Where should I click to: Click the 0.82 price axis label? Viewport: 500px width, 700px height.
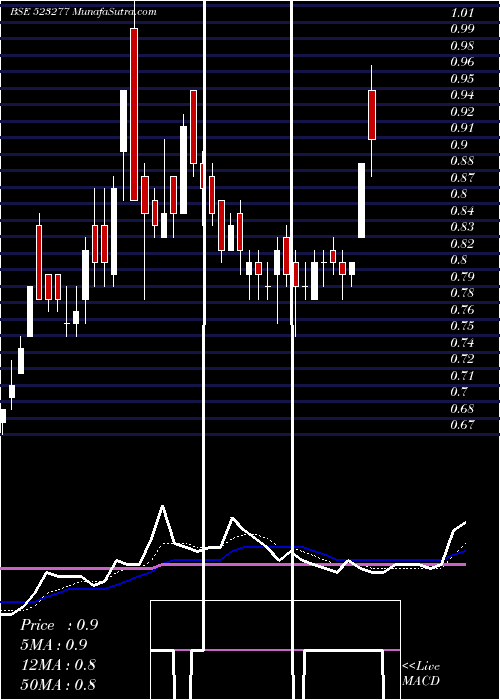461,244
